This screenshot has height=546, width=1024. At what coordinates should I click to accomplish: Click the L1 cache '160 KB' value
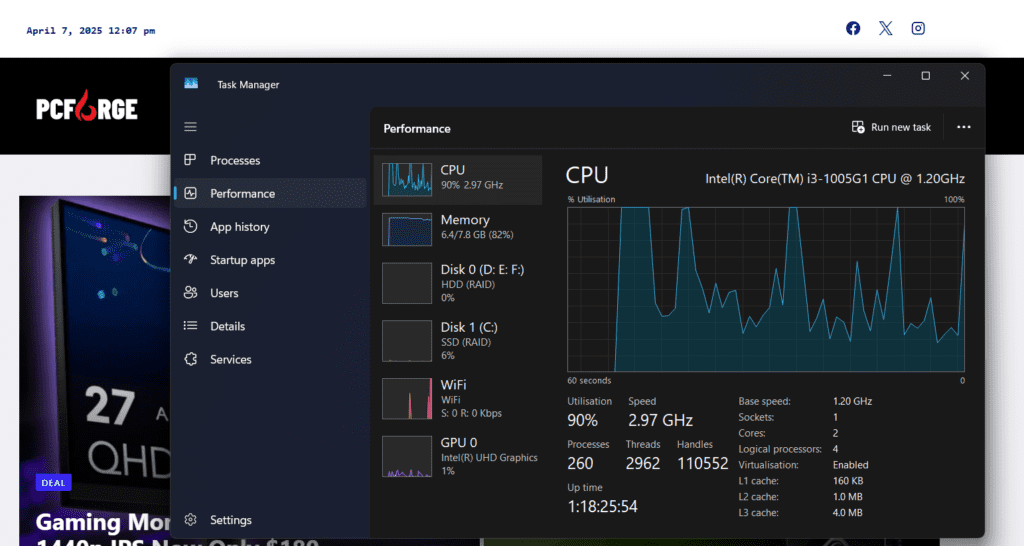pos(848,481)
